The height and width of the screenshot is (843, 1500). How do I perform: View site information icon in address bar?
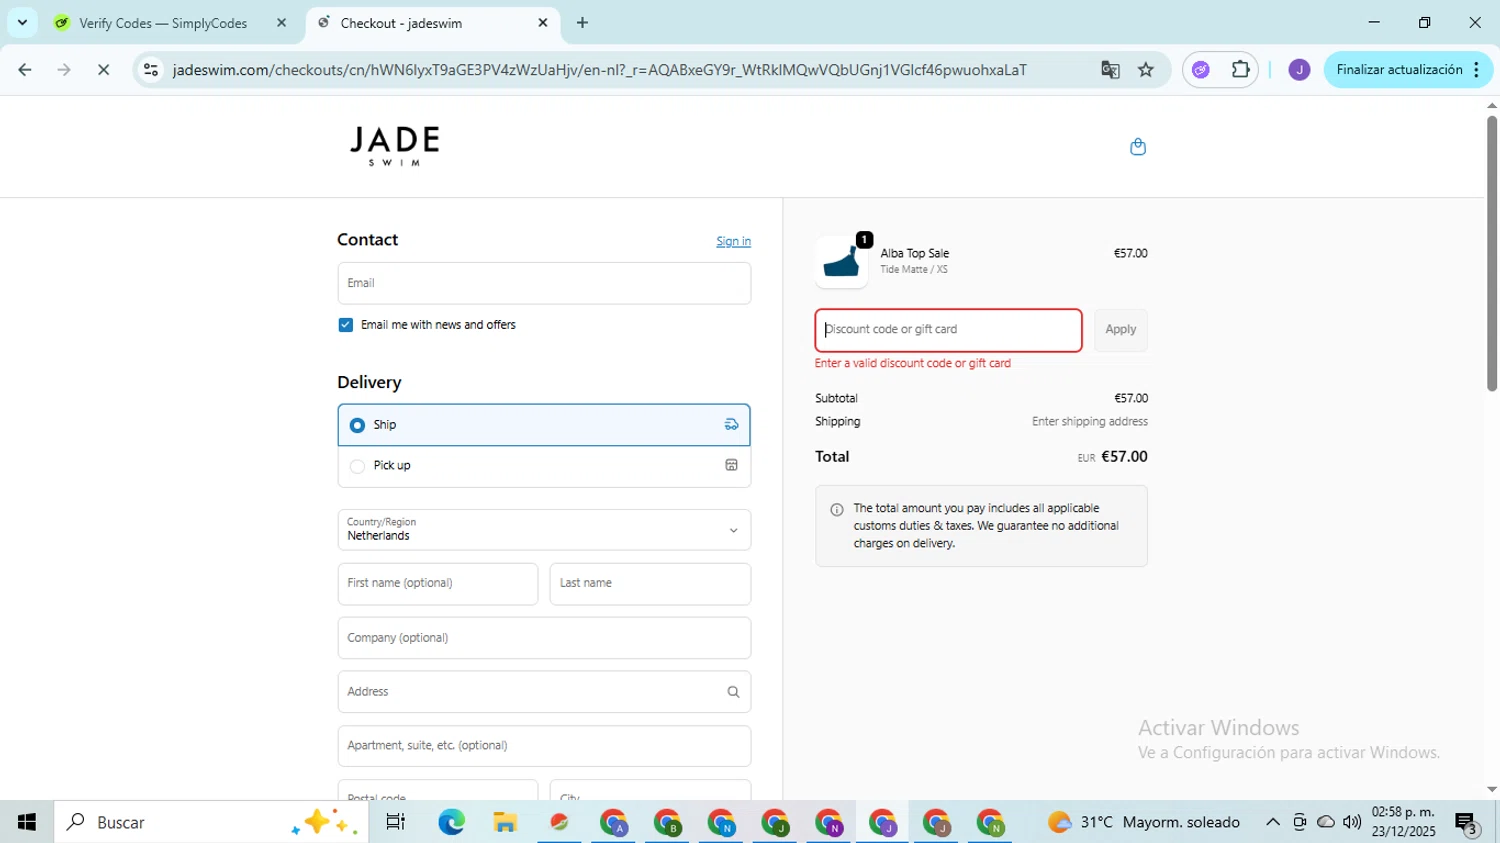[x=151, y=70]
